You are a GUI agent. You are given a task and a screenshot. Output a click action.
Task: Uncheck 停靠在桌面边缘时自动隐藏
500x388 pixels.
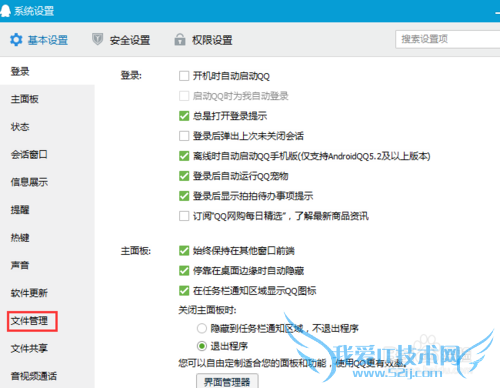tap(184, 271)
